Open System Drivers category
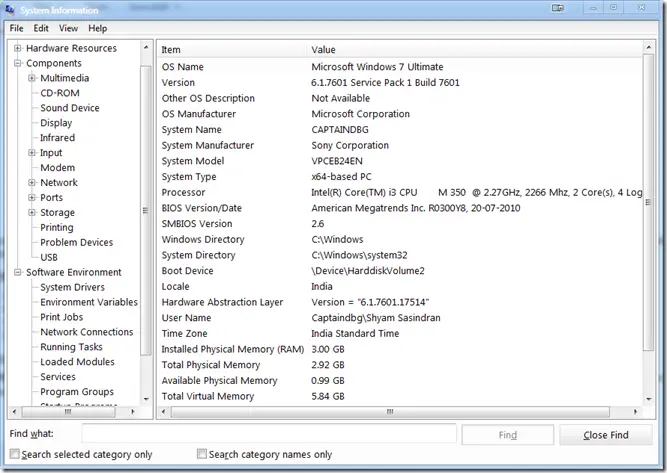Image resolution: width=667 pixels, height=473 pixels. coord(72,287)
